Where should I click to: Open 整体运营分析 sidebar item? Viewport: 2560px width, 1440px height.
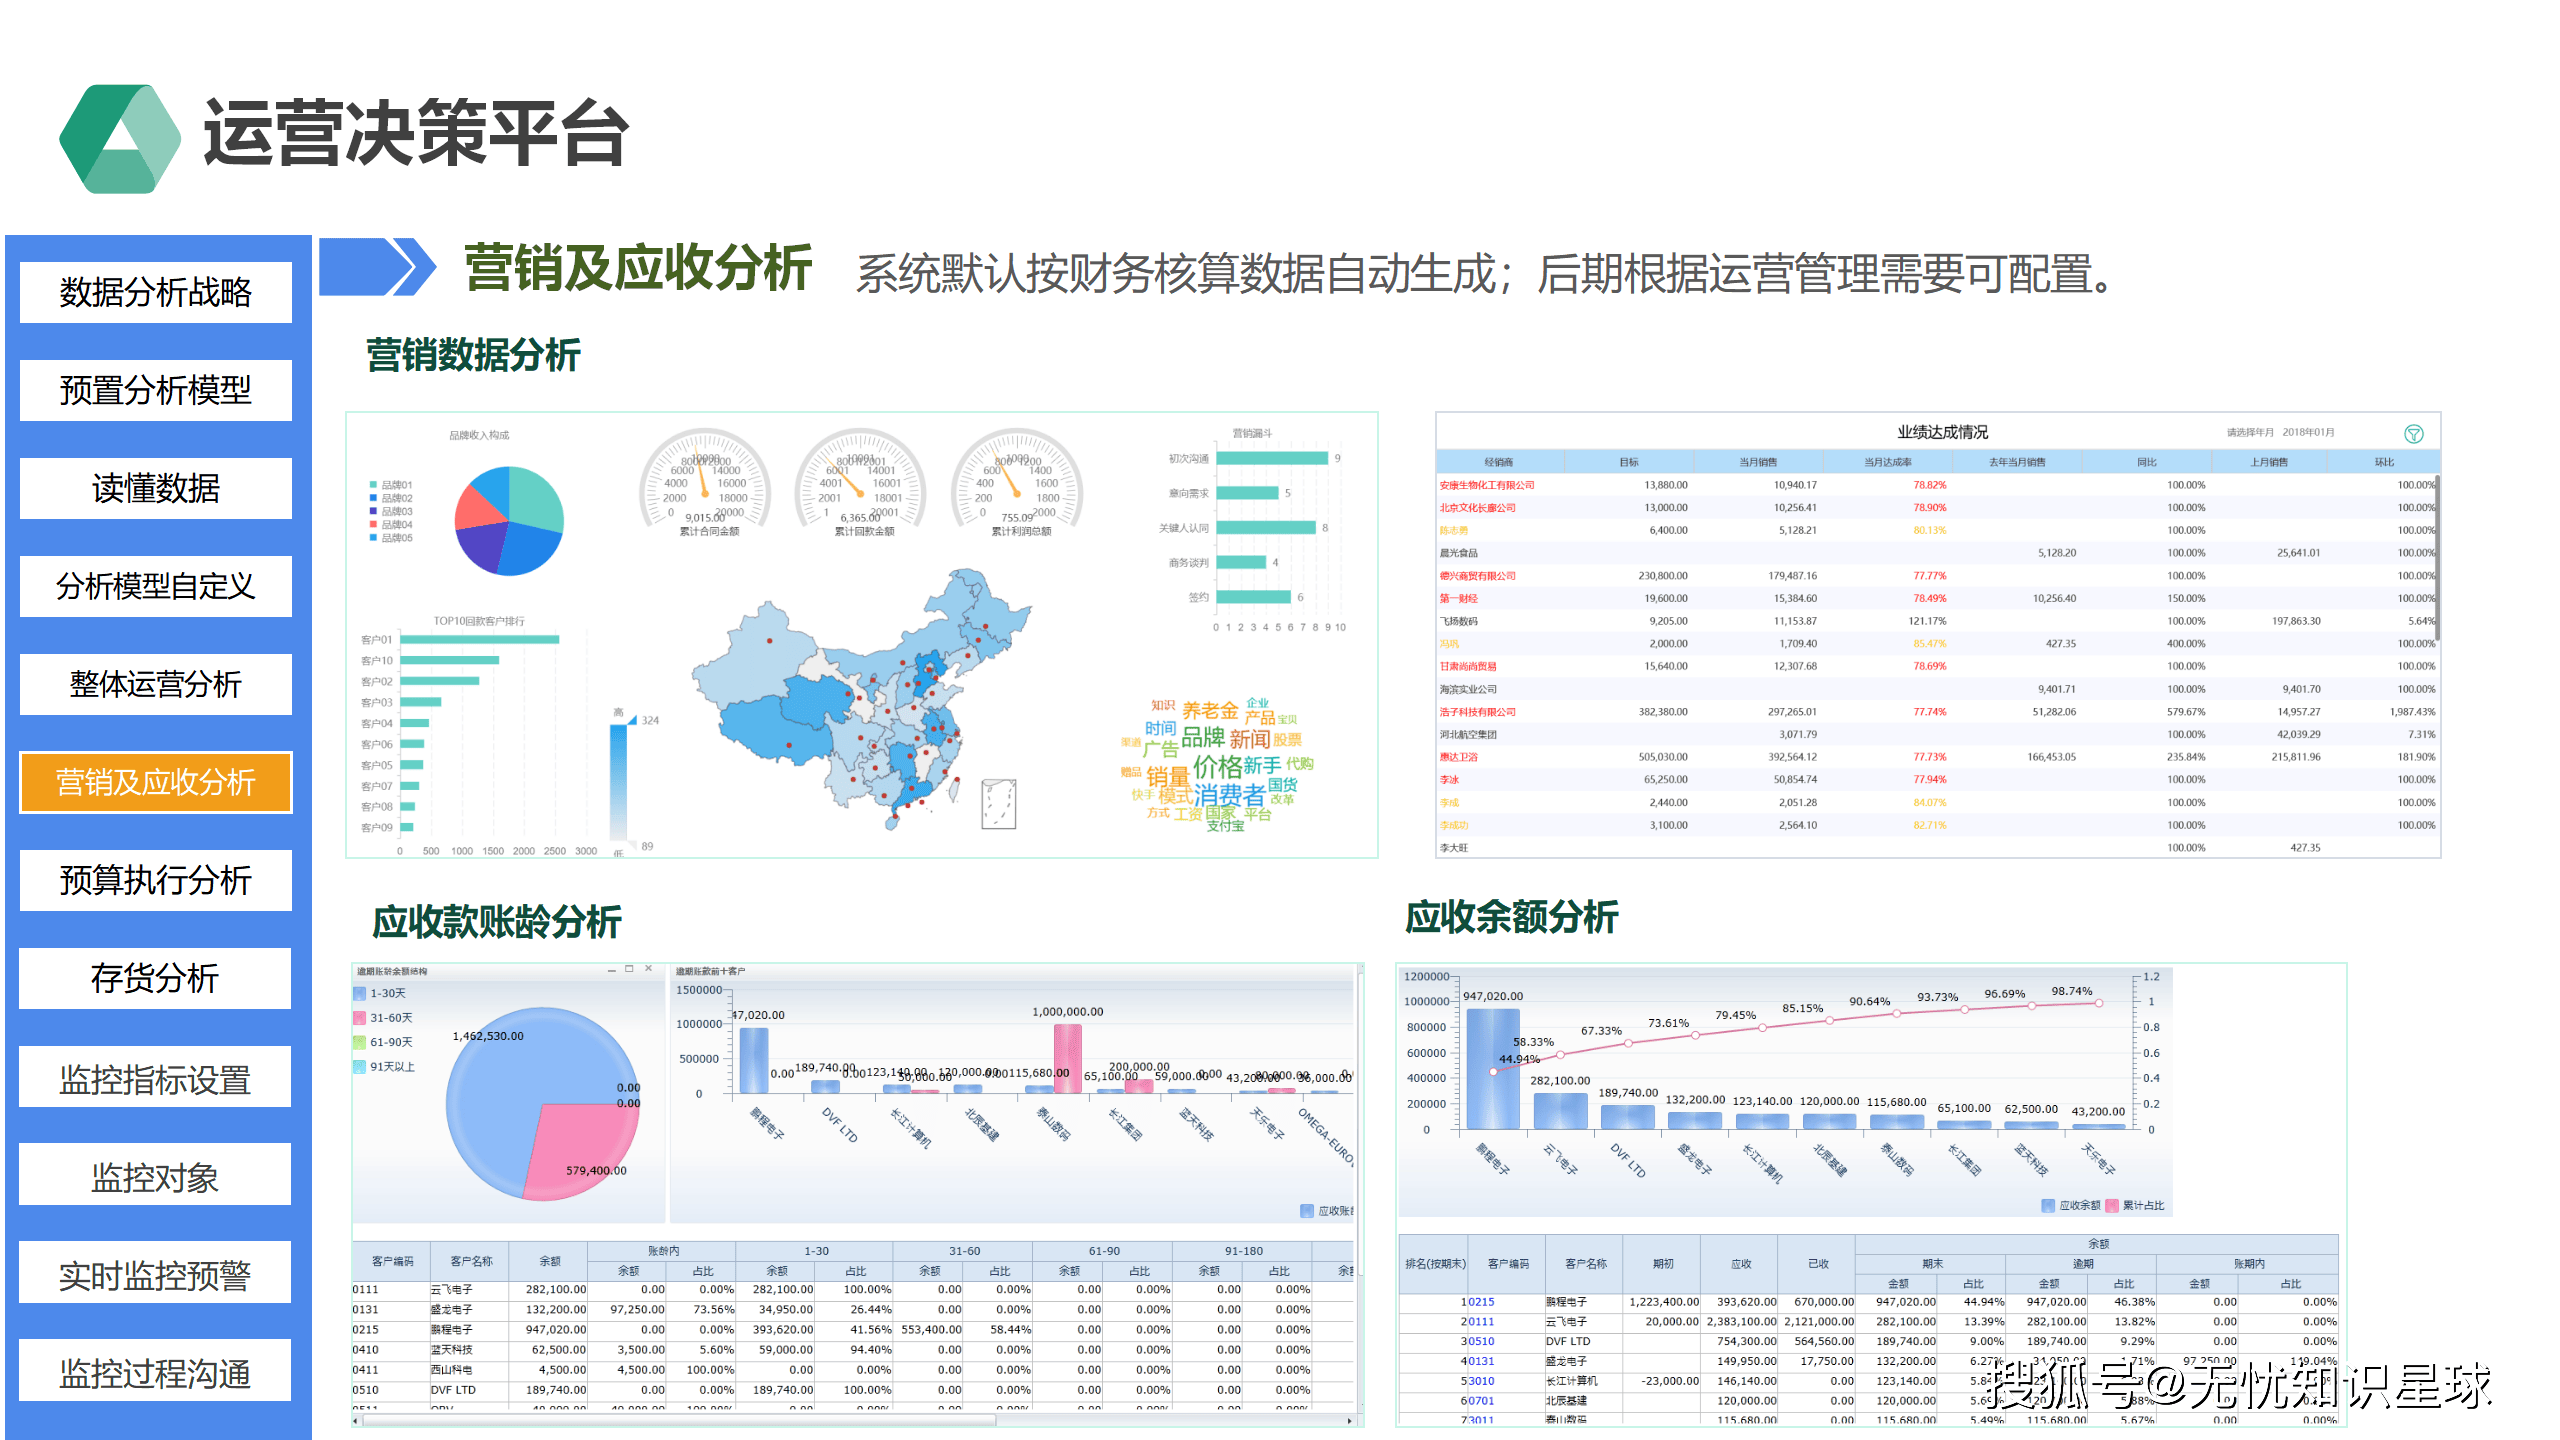(x=156, y=684)
